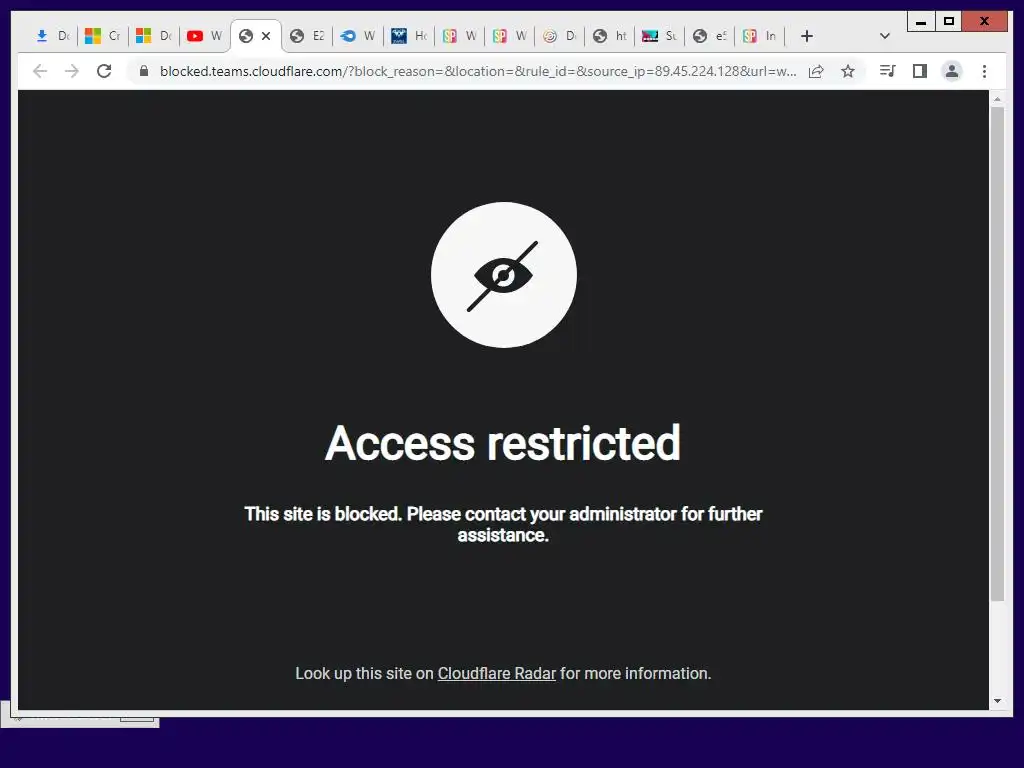The width and height of the screenshot is (1024, 768).
Task: Expand the tab search chevron
Action: pyautogui.click(x=885, y=36)
